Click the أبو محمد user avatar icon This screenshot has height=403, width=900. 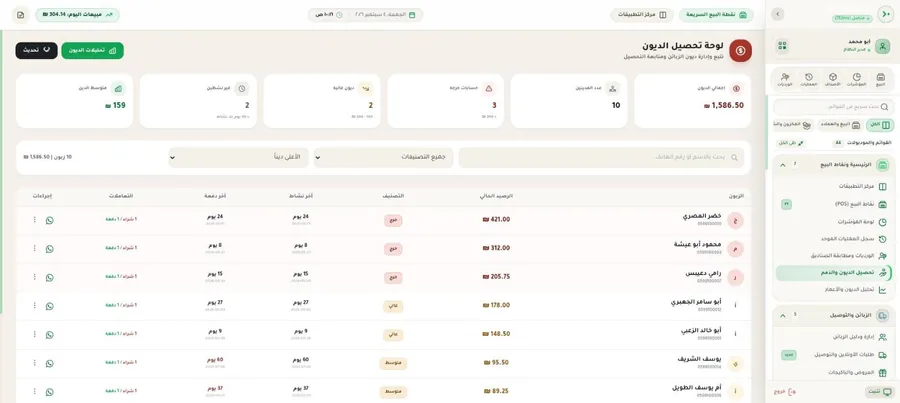[x=885, y=46]
